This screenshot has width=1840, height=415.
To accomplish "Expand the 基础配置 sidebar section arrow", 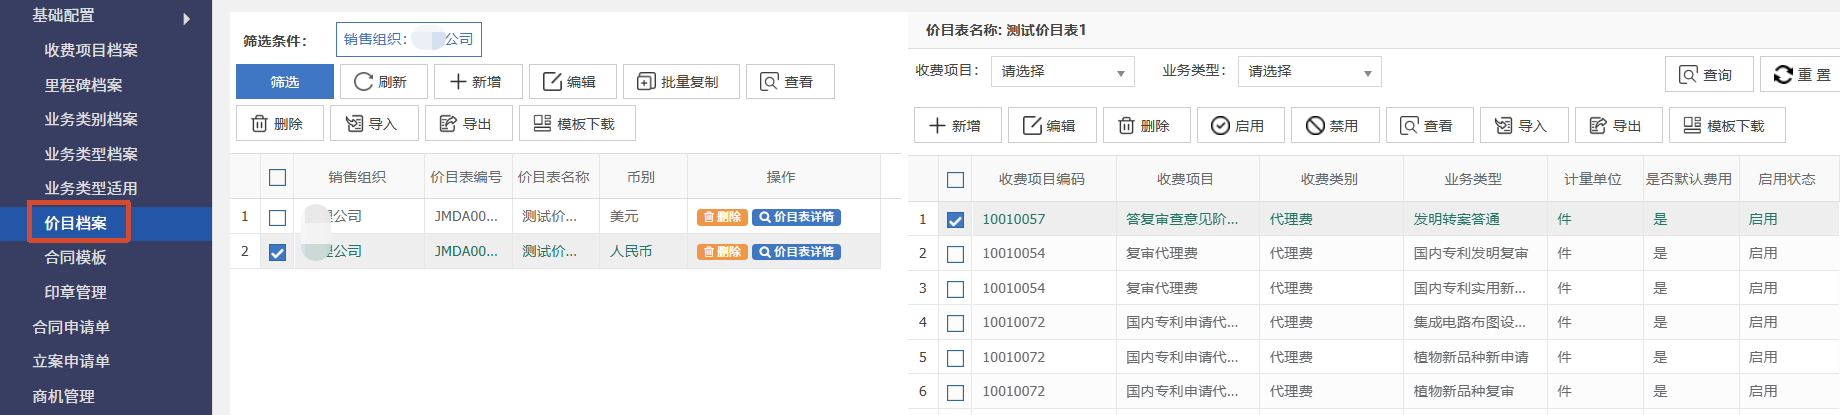I will coord(187,18).
